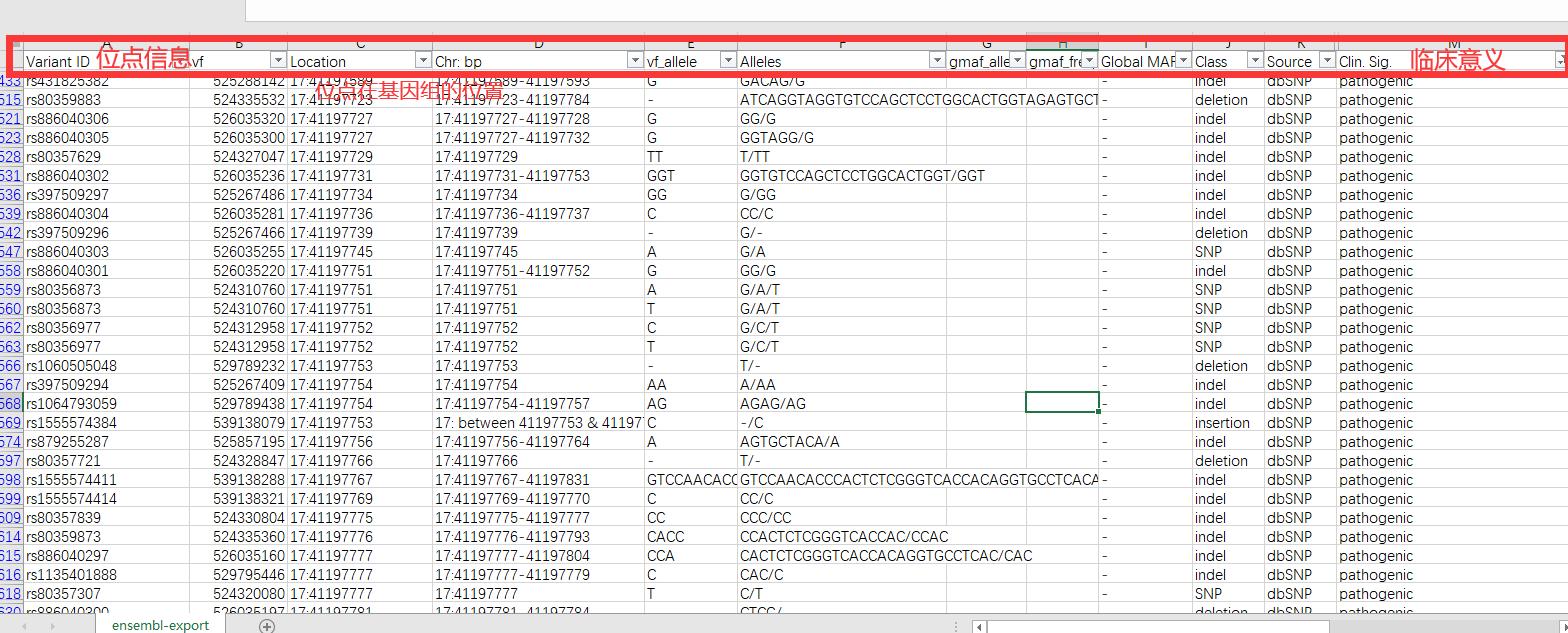Select the vf value 539138079
Viewport: 1568px width, 633px height.
point(238,423)
